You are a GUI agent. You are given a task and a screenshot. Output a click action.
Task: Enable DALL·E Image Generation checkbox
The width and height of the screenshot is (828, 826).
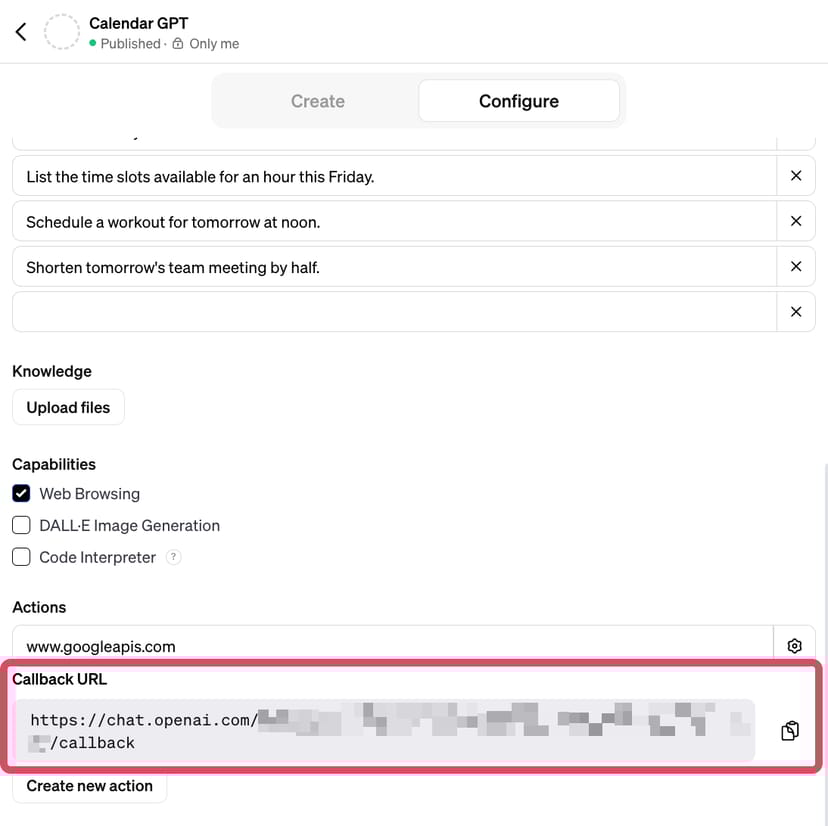21,526
